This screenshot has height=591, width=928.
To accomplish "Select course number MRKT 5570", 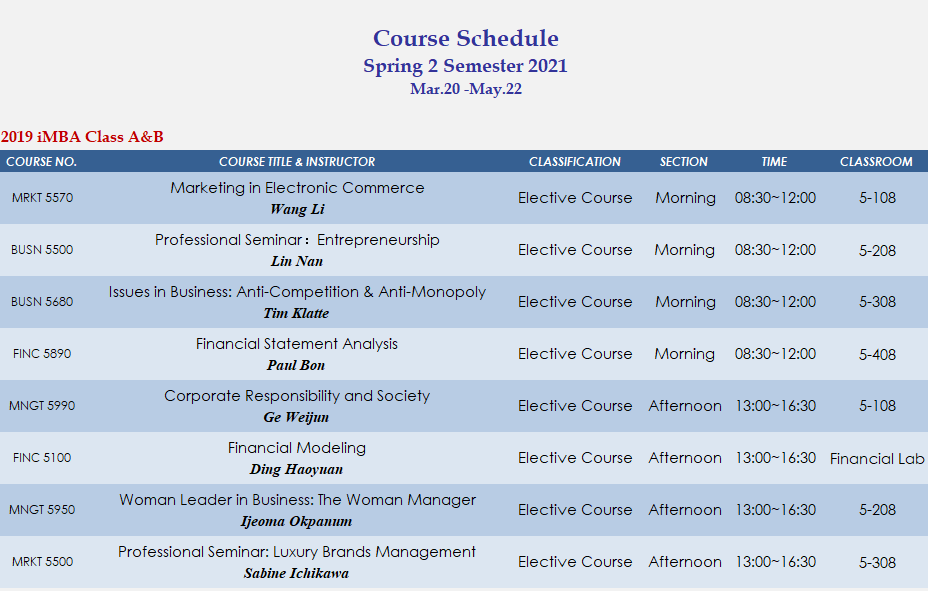I will [43, 198].
